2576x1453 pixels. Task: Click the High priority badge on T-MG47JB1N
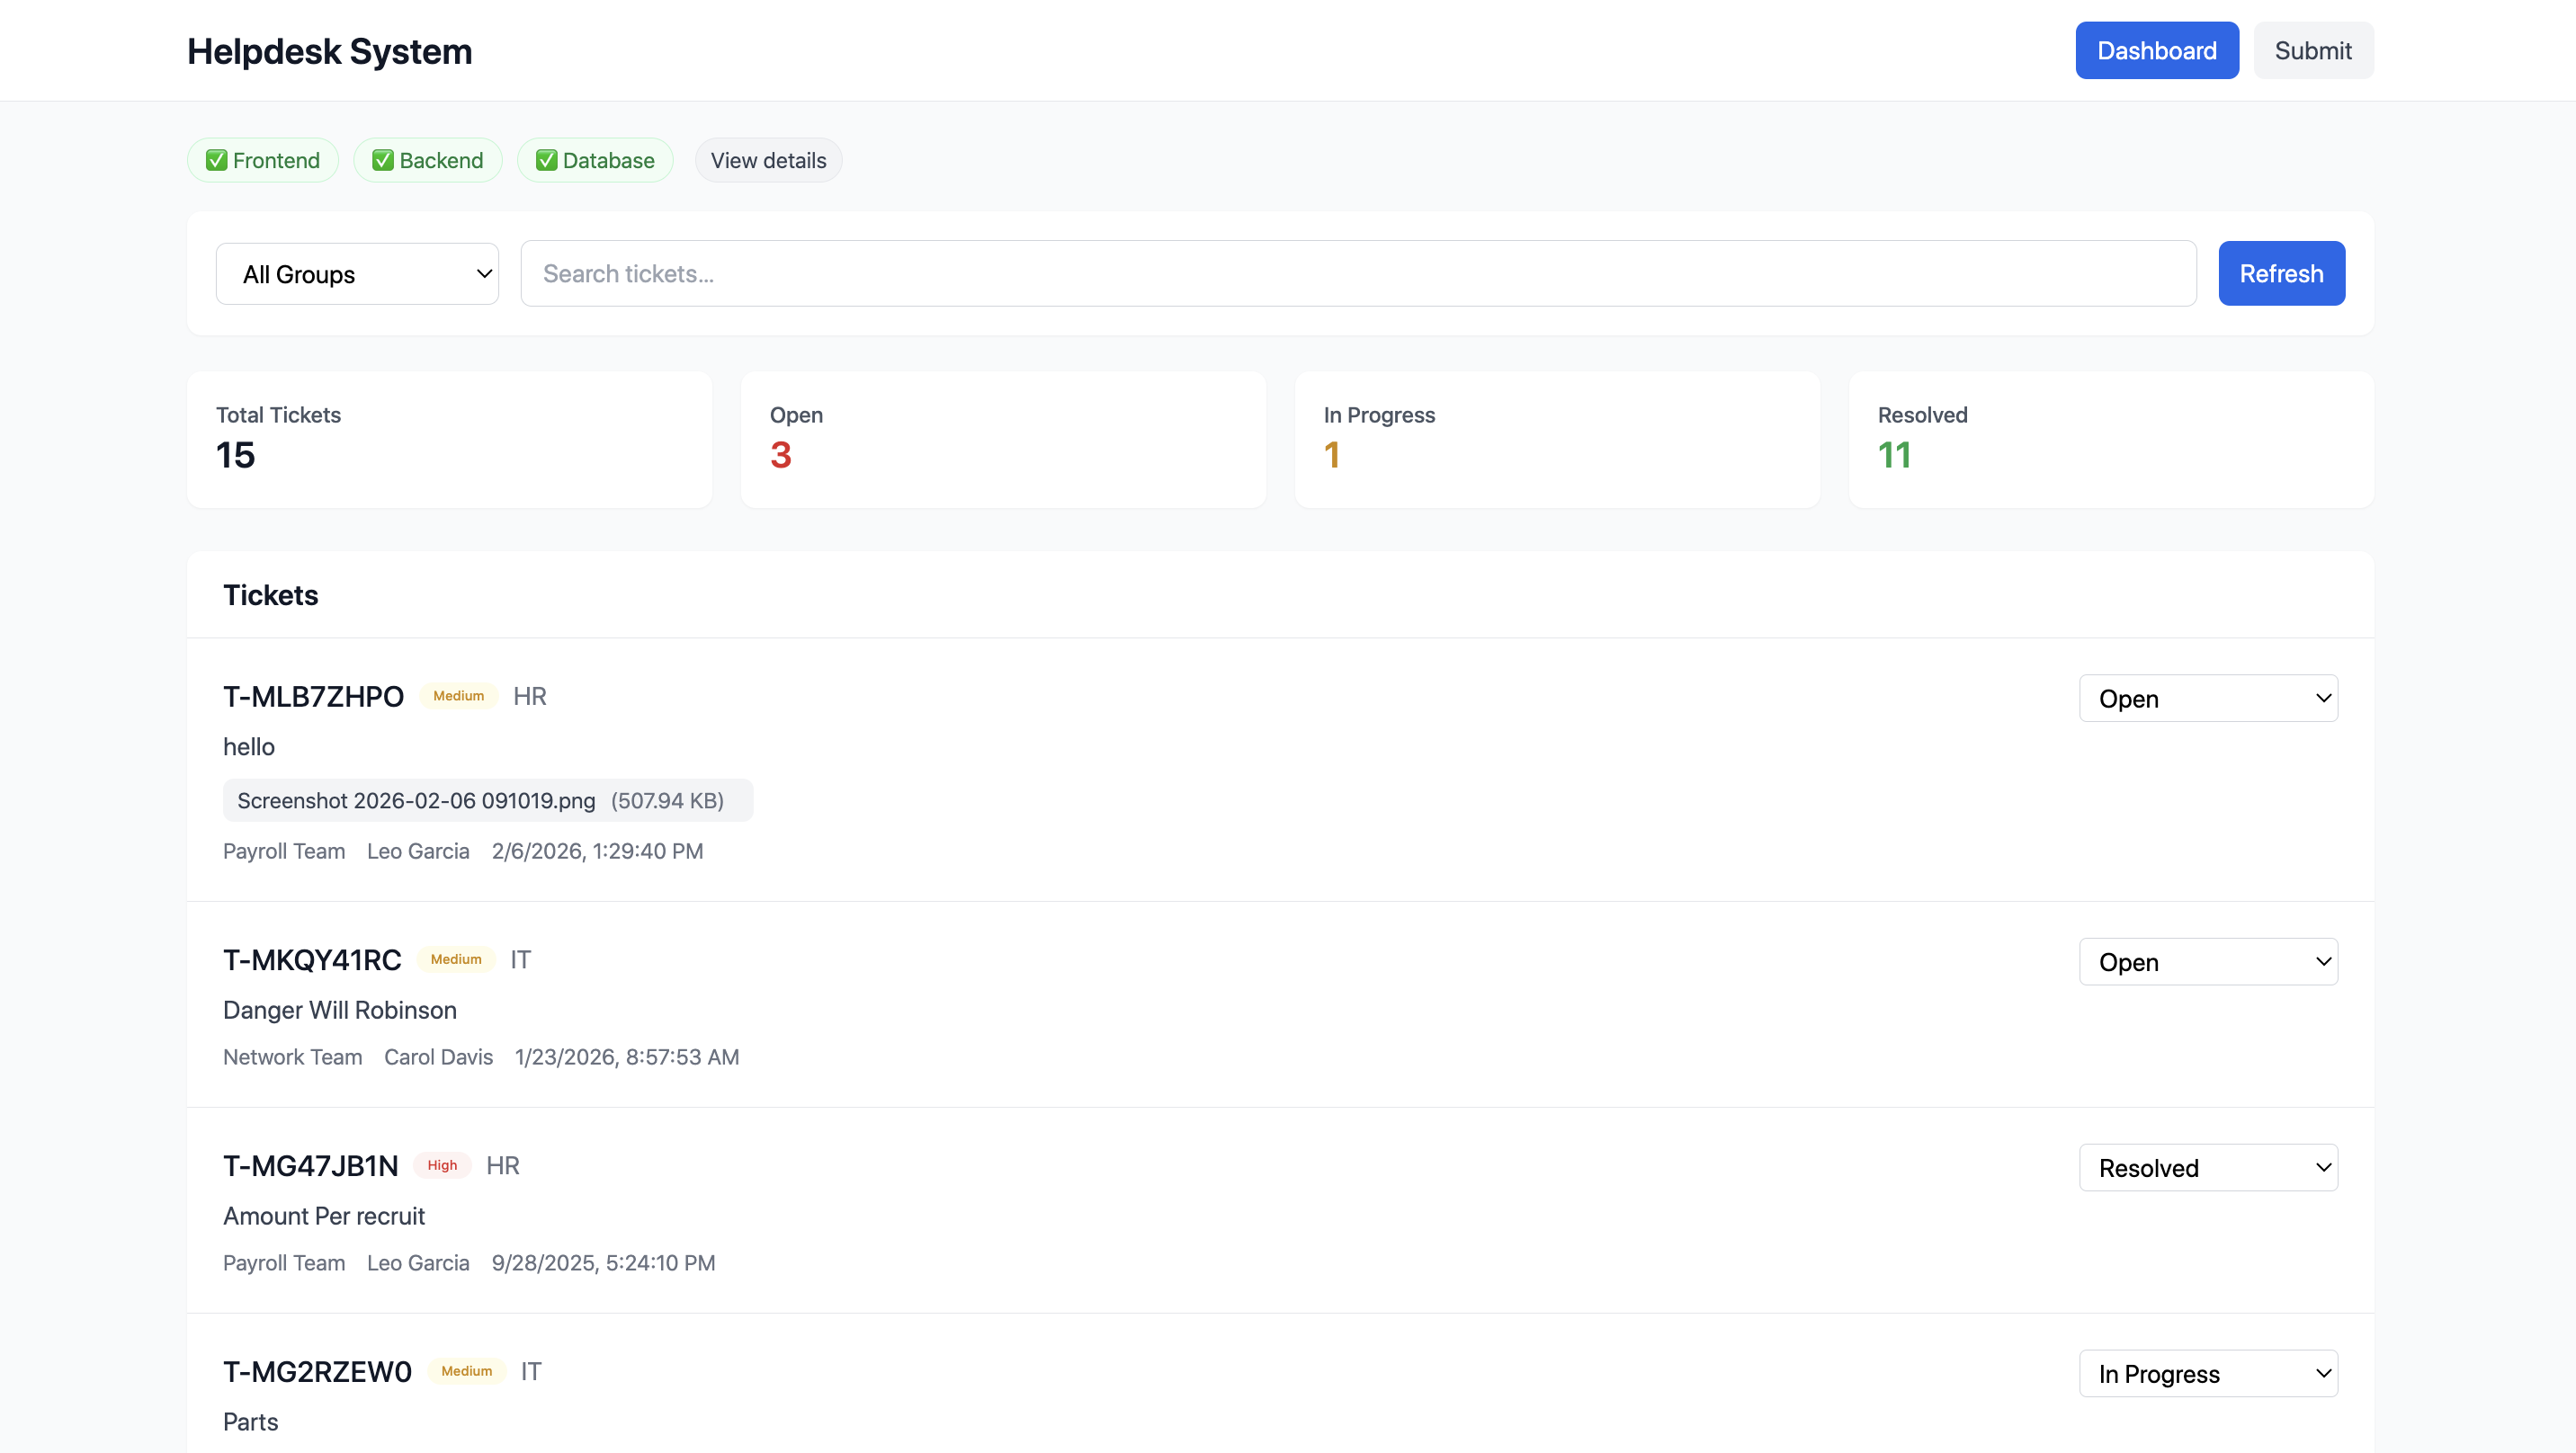coord(442,1165)
